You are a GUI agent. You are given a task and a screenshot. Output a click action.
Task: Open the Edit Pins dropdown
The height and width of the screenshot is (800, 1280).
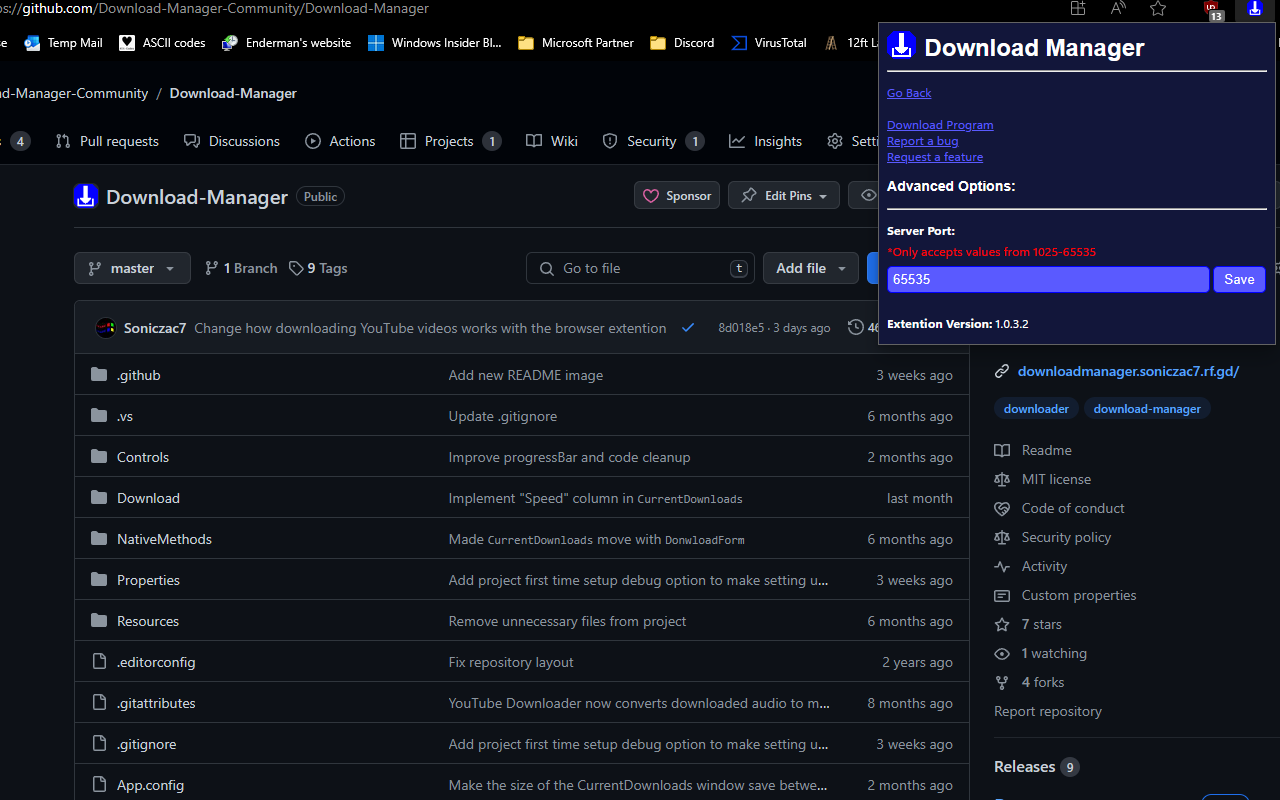[x=784, y=196]
